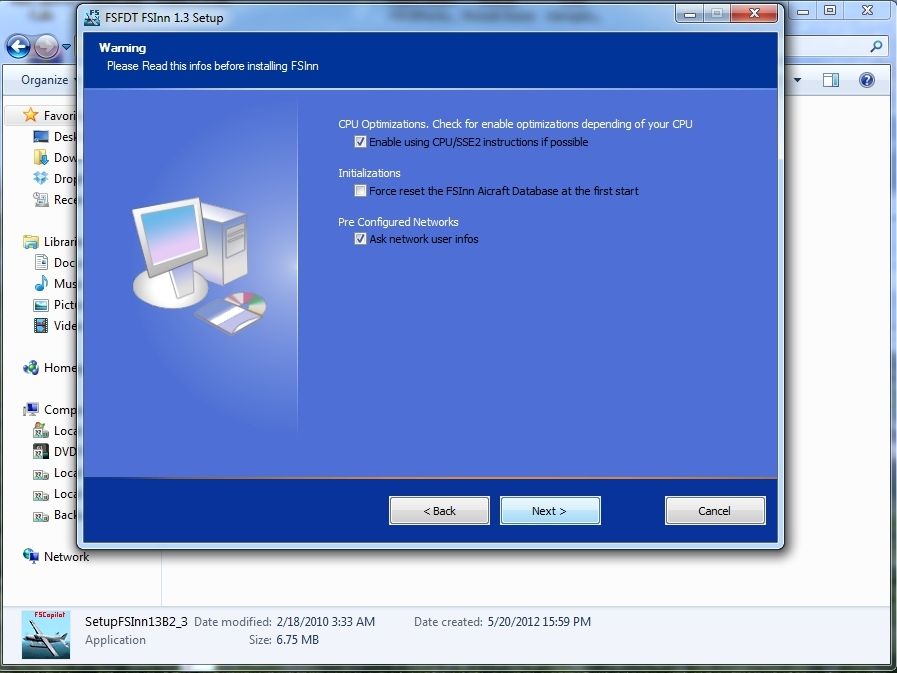
Task: Open Dropbox in navigation pane
Action: coord(54,178)
